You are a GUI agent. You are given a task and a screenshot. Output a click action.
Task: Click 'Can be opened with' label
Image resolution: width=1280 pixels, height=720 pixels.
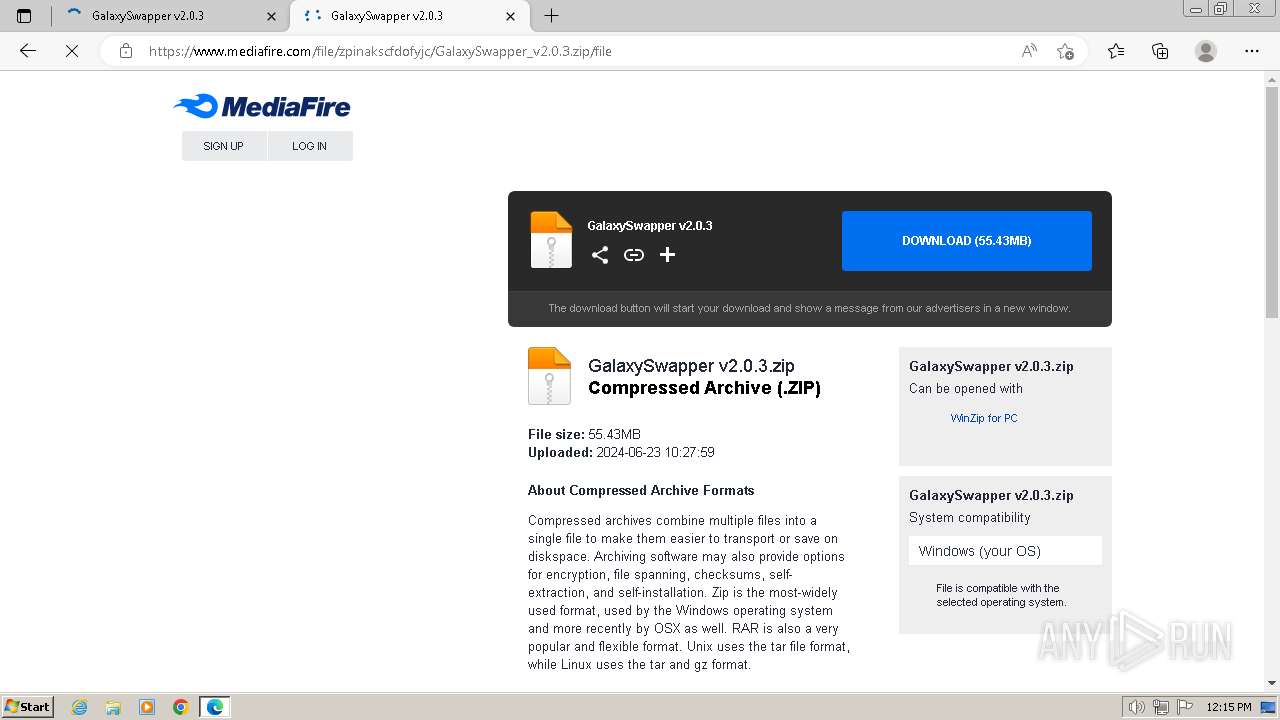tap(966, 388)
